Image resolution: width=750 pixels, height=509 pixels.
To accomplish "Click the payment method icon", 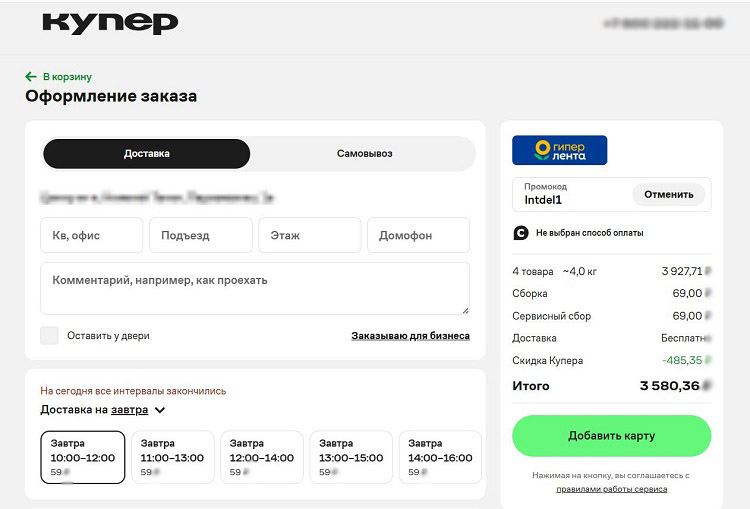I will (x=520, y=233).
